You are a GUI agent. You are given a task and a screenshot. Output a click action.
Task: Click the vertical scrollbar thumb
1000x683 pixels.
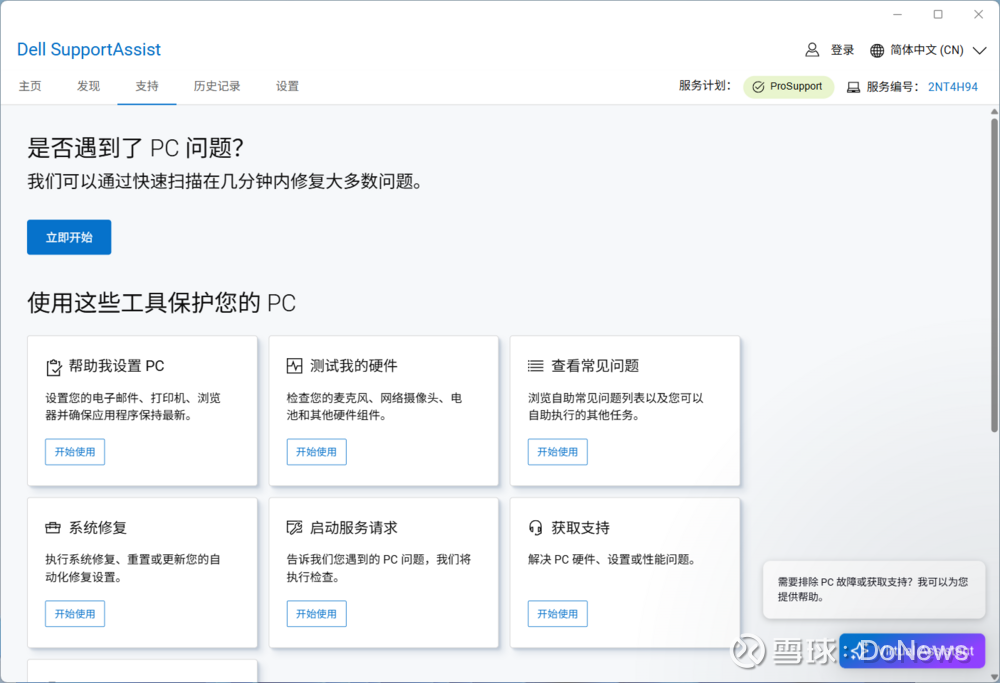[994, 274]
